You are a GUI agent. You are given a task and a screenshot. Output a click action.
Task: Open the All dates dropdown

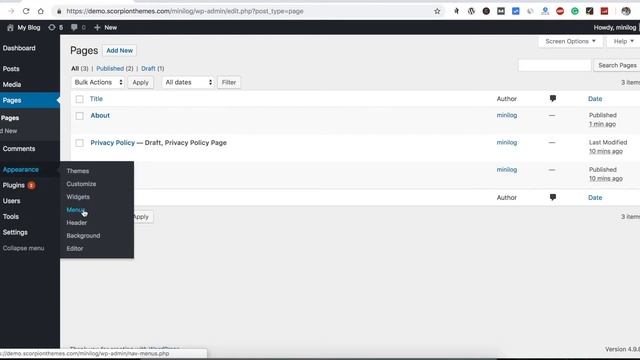pyautogui.click(x=188, y=82)
